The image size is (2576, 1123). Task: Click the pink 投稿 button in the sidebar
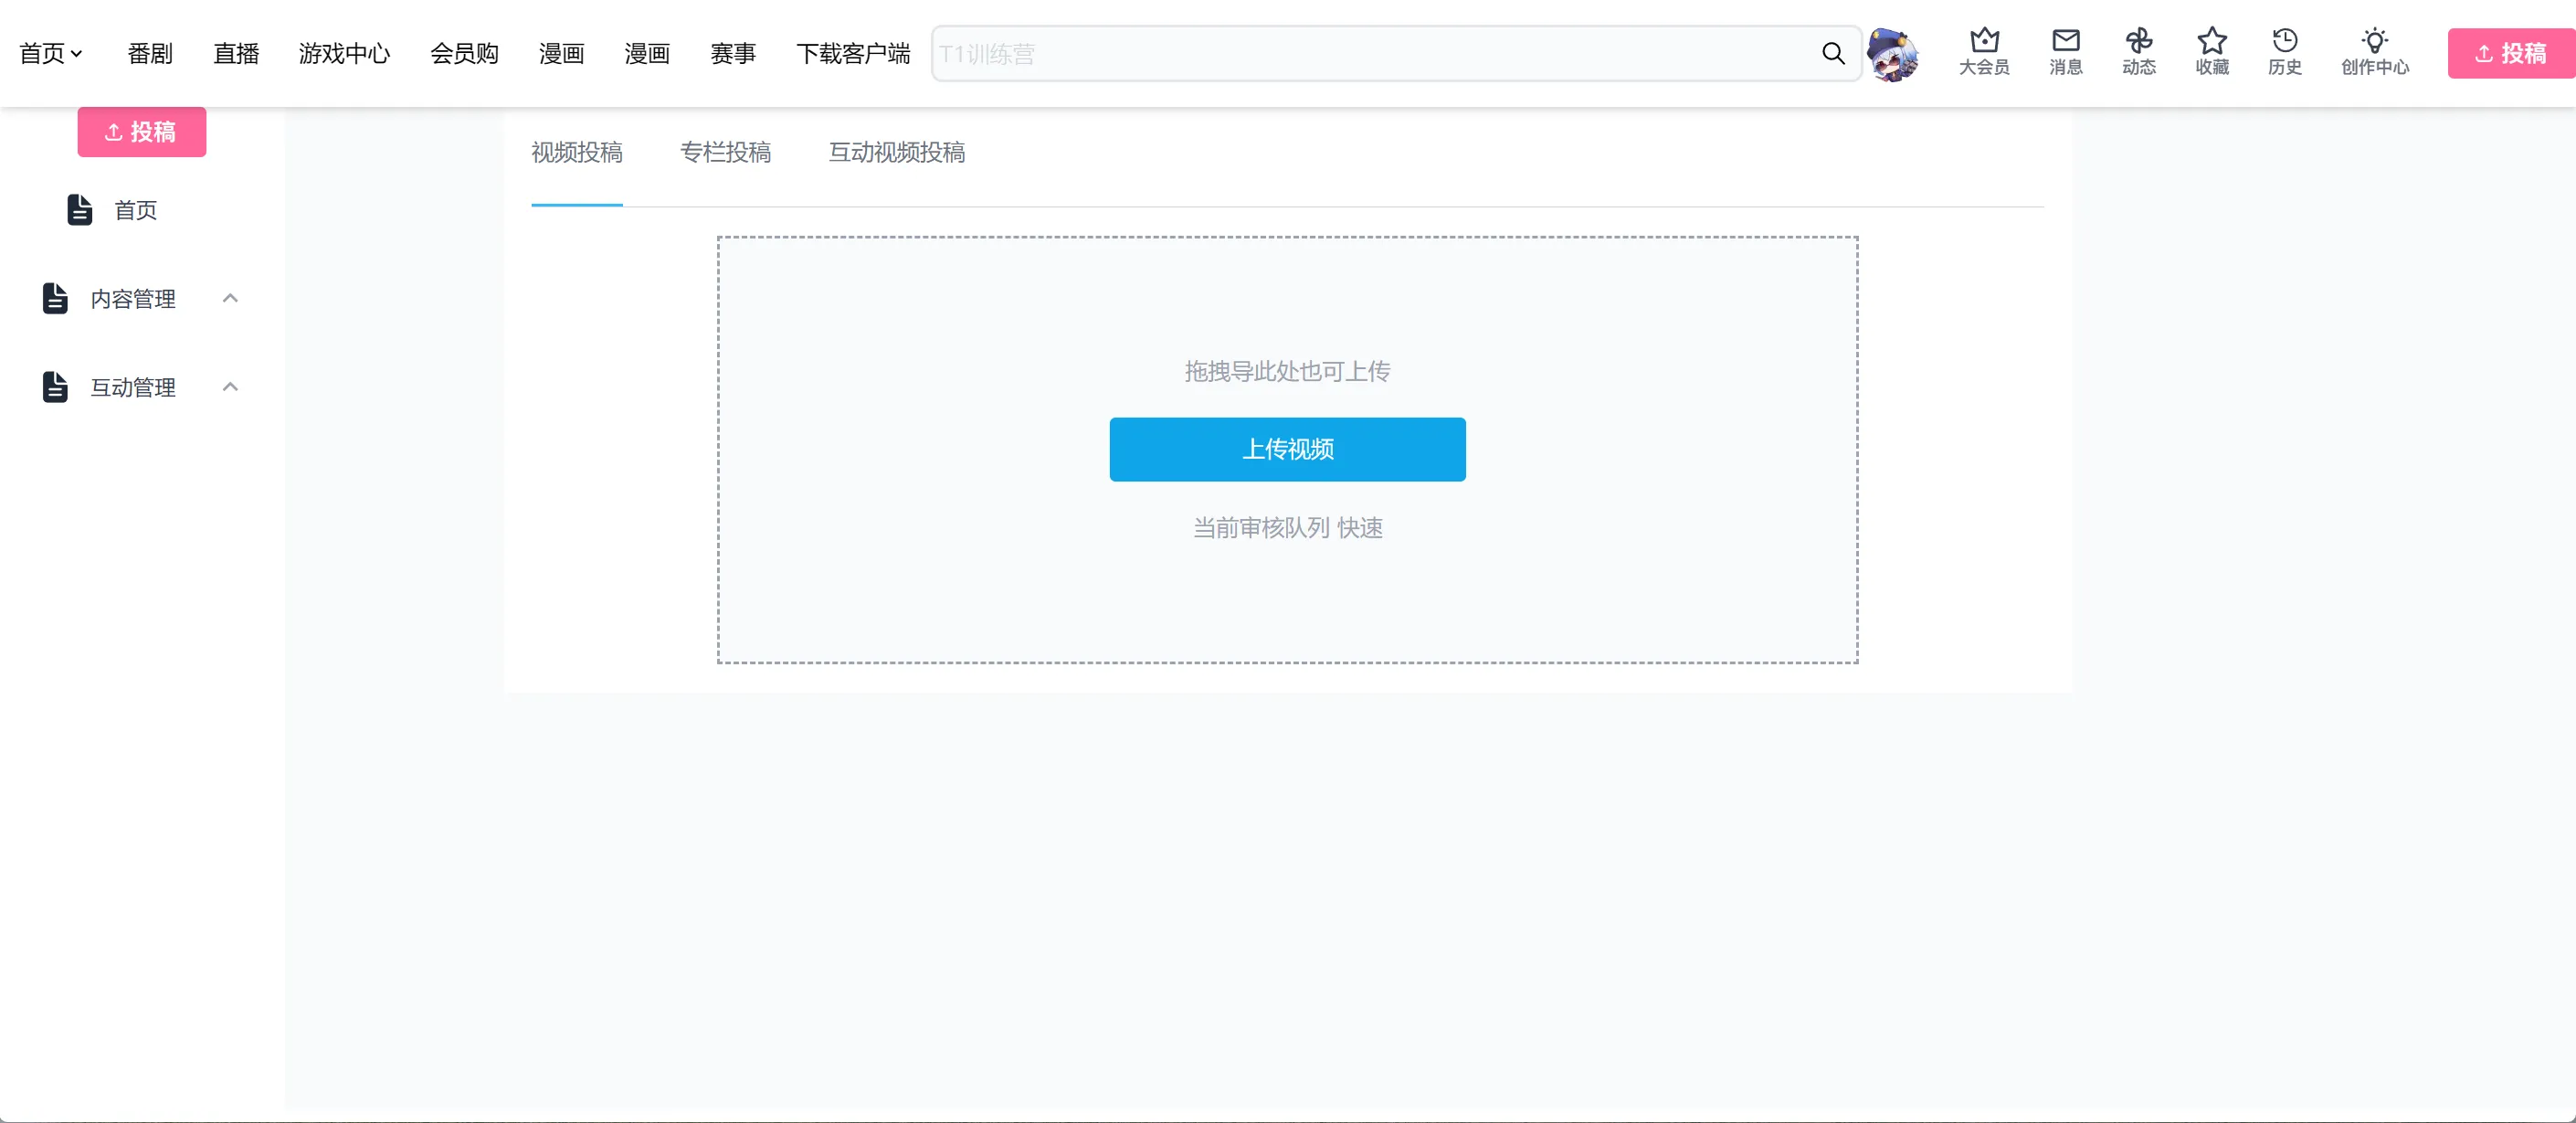[x=142, y=132]
